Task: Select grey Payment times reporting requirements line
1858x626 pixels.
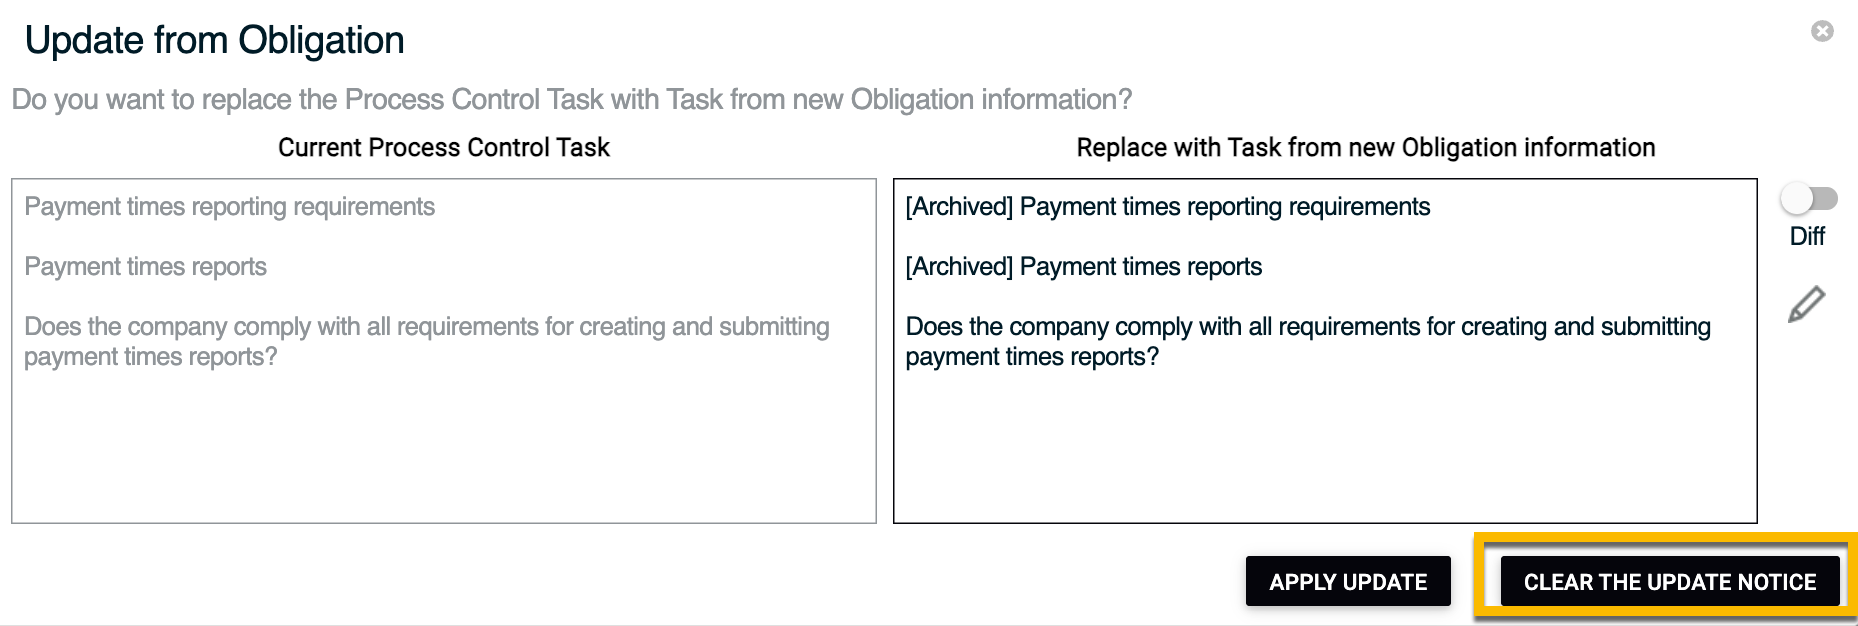Action: [230, 207]
